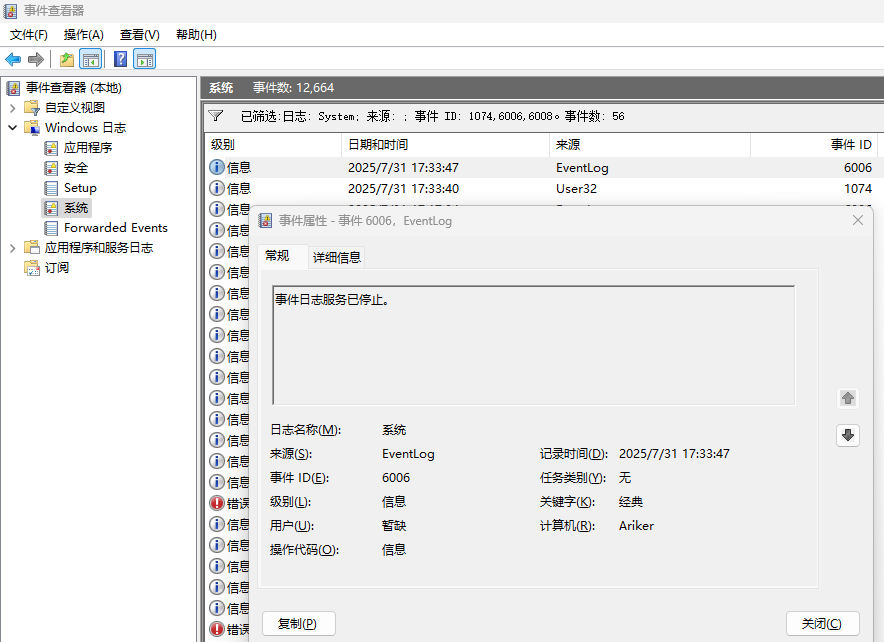Screen dimensions: 884x642
Task: Click the event properties dialog title icon
Action: pos(266,221)
